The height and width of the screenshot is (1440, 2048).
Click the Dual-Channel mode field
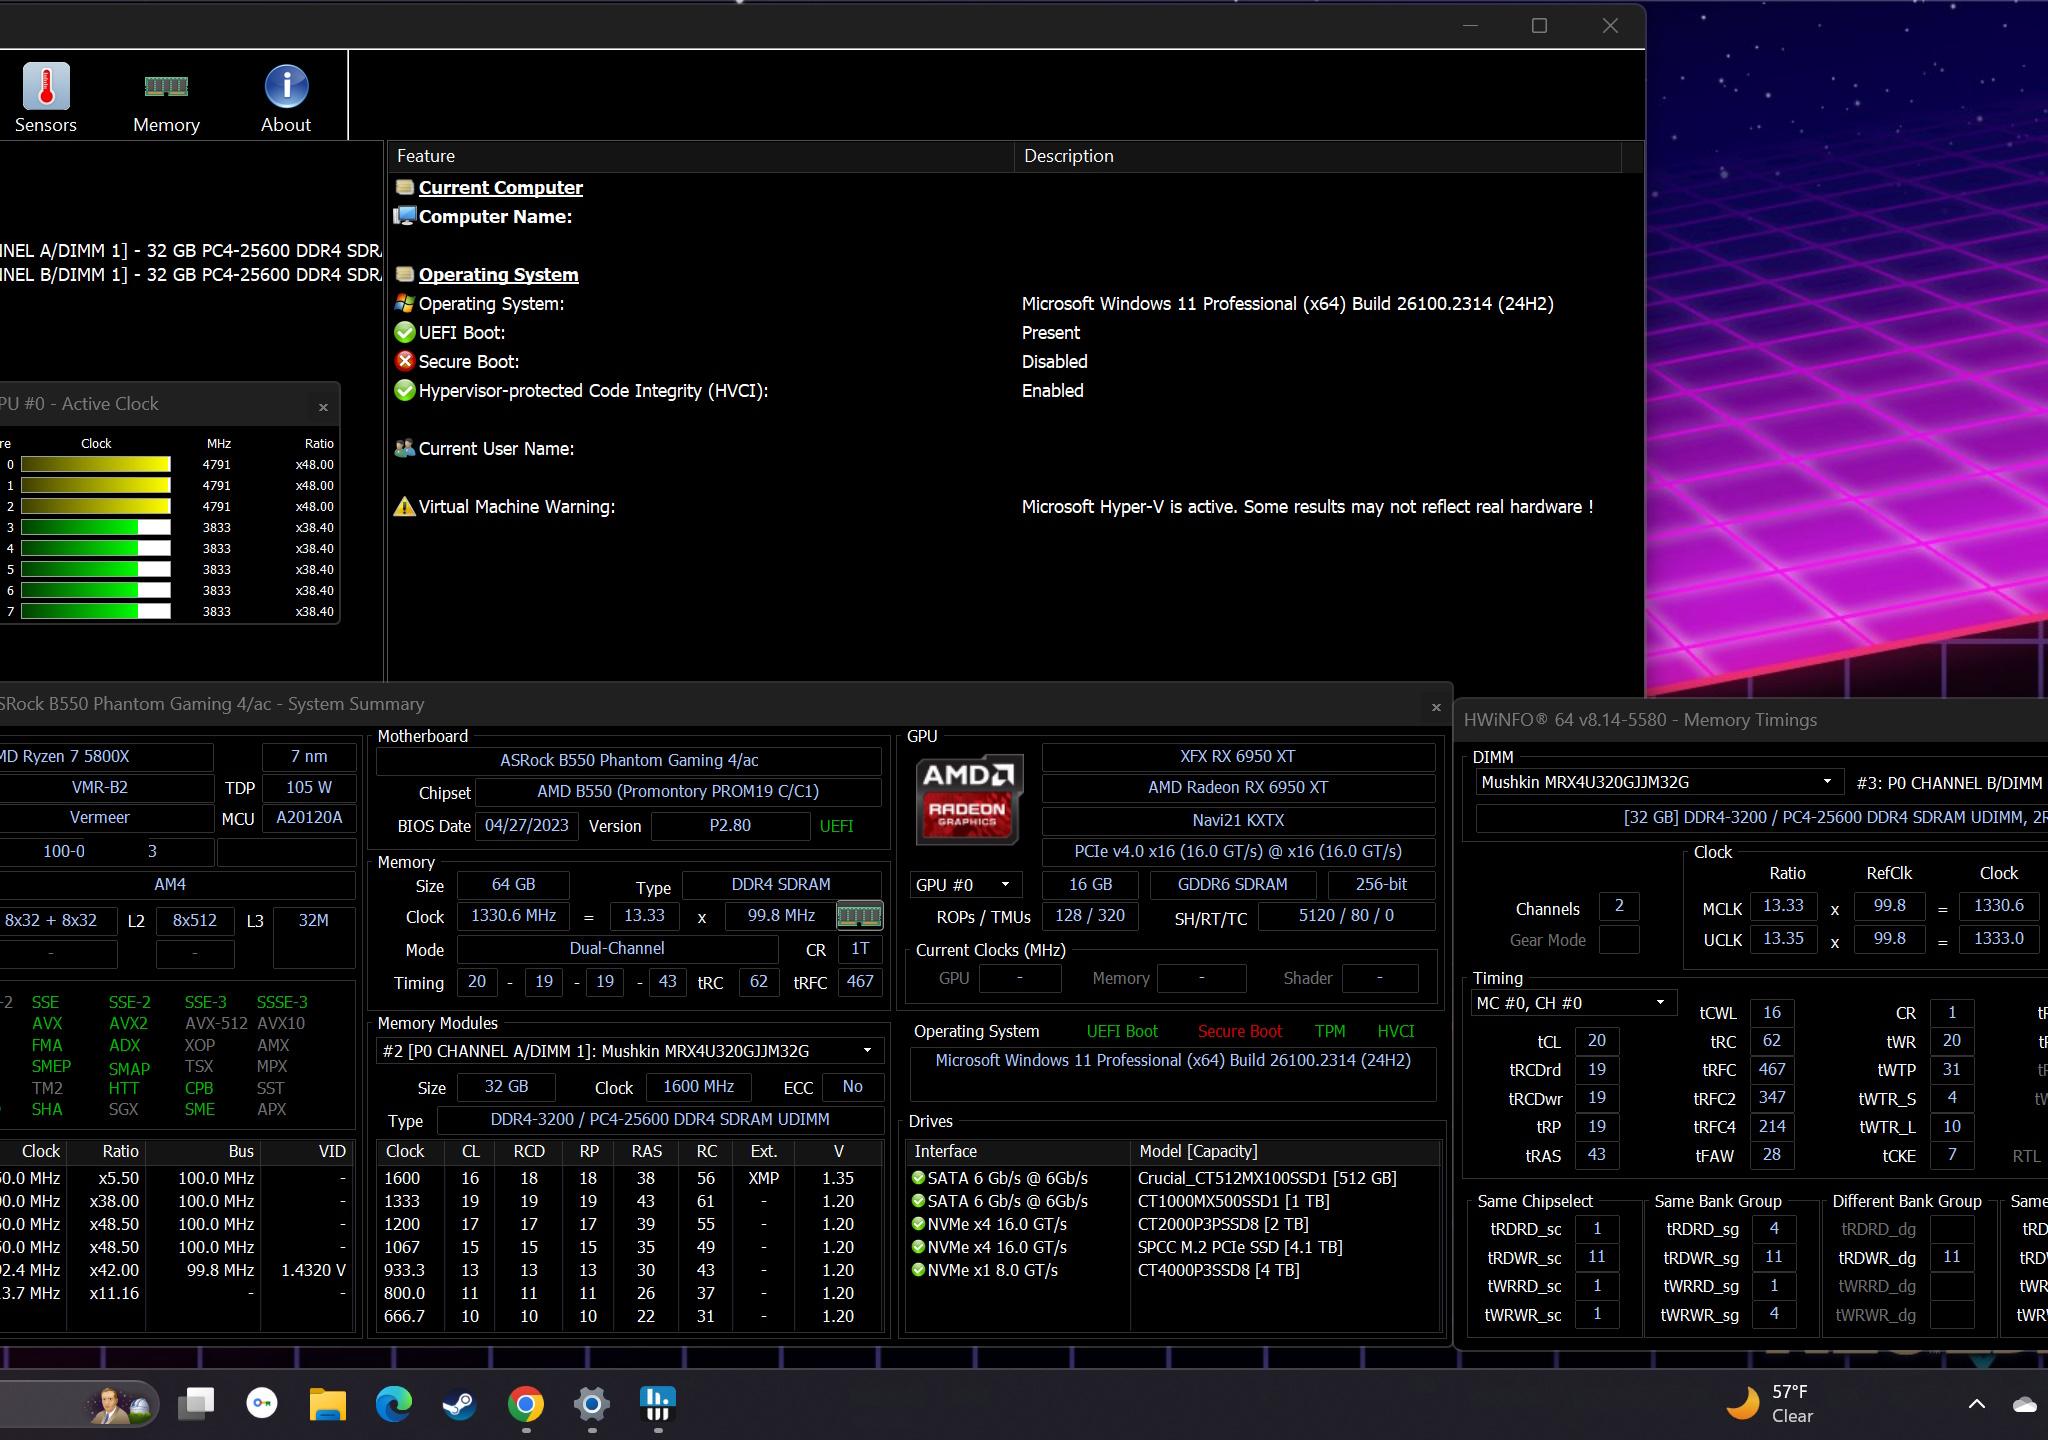click(617, 948)
